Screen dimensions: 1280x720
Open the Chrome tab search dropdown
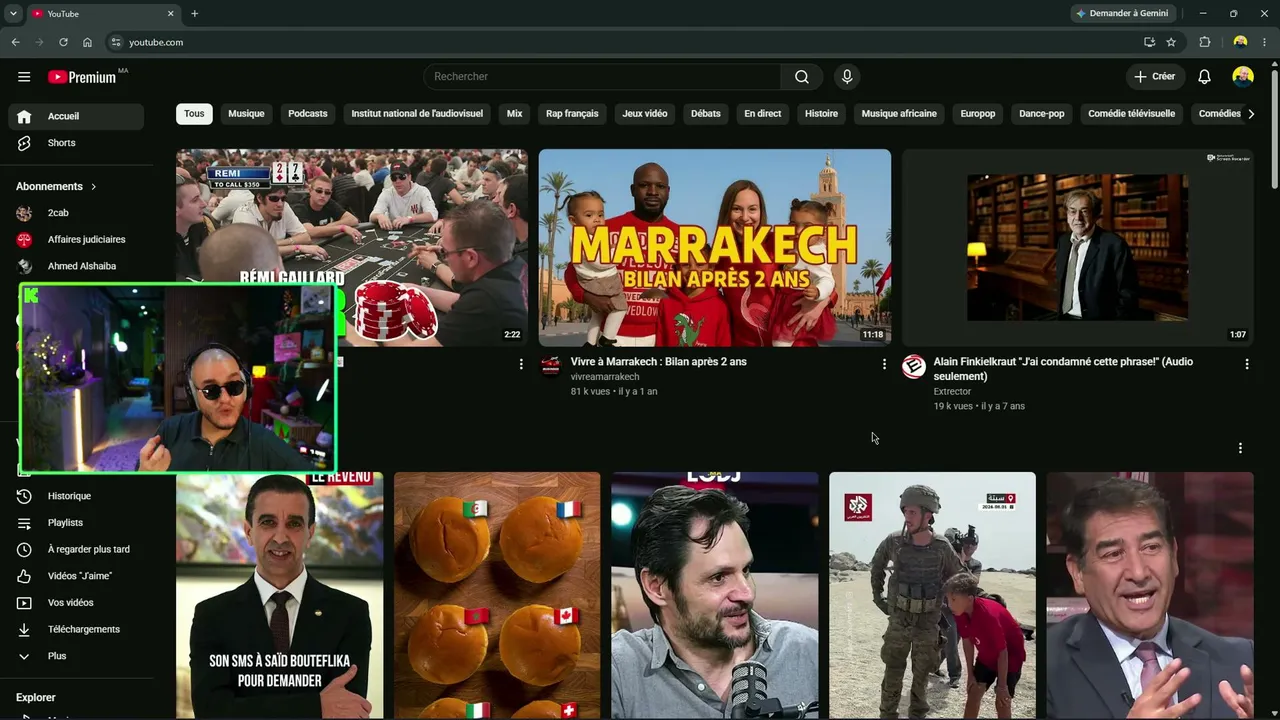(13, 14)
